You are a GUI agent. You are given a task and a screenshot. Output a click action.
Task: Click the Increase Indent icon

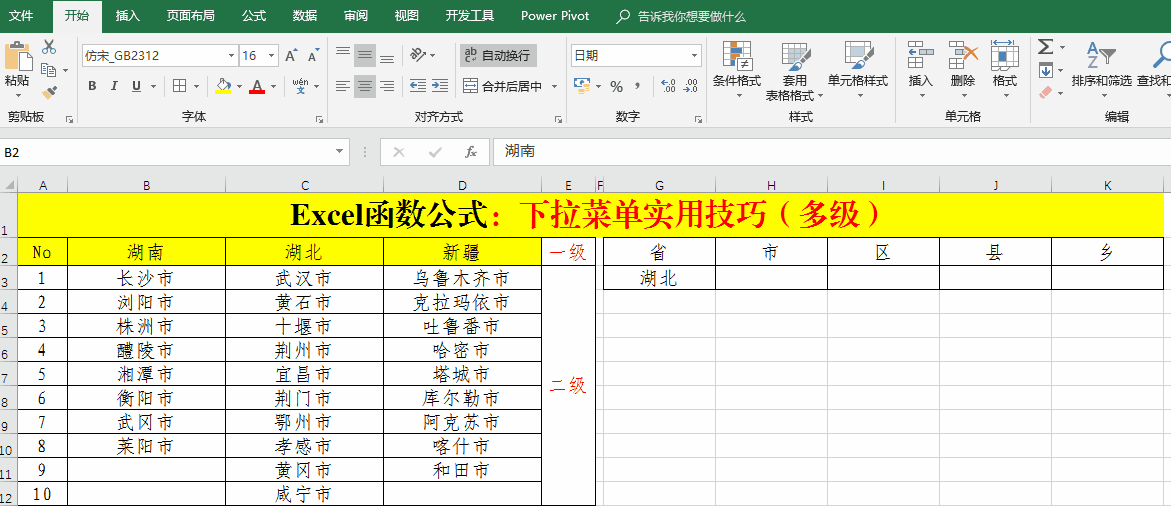(x=440, y=86)
